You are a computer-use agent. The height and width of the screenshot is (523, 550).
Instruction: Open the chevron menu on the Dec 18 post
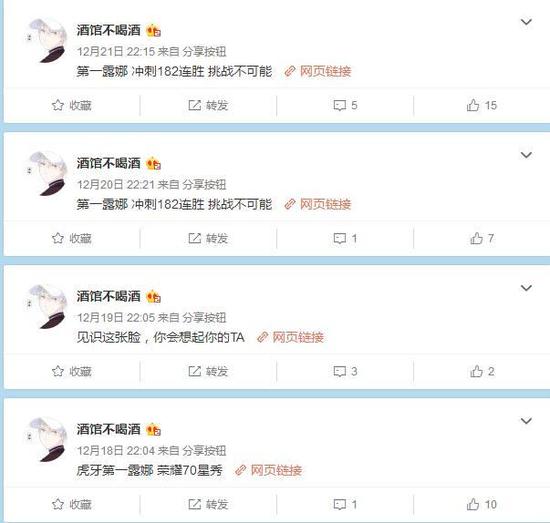[526, 421]
